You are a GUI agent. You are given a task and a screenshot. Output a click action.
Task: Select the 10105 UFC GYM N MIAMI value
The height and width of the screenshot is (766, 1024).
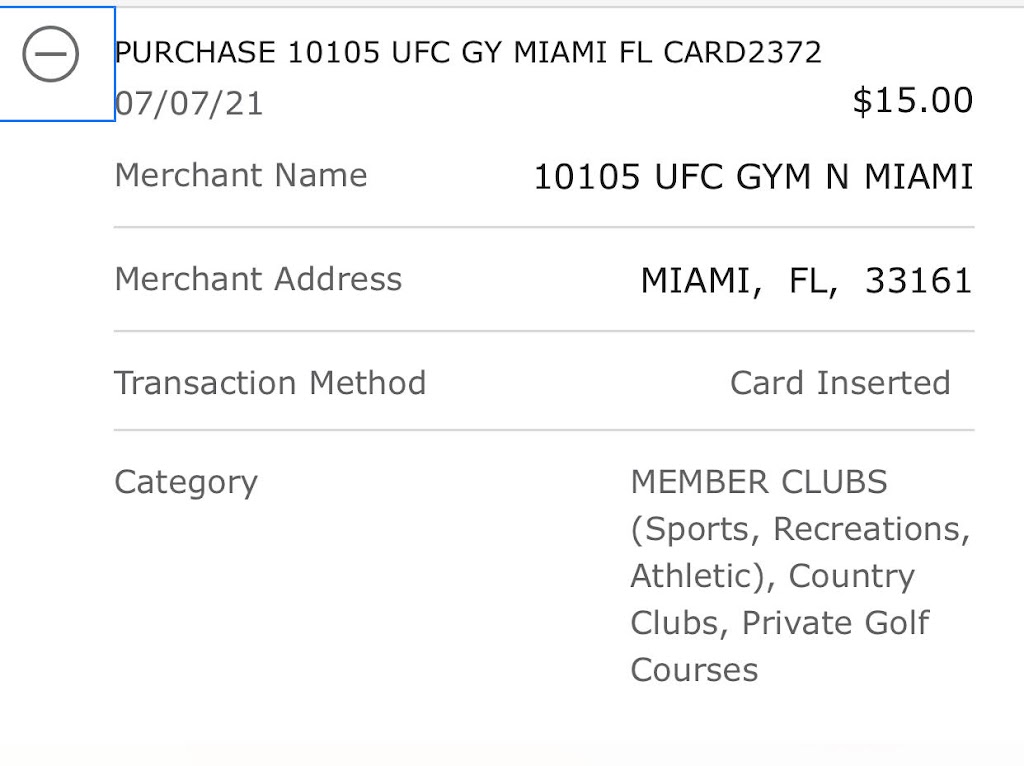click(x=753, y=177)
